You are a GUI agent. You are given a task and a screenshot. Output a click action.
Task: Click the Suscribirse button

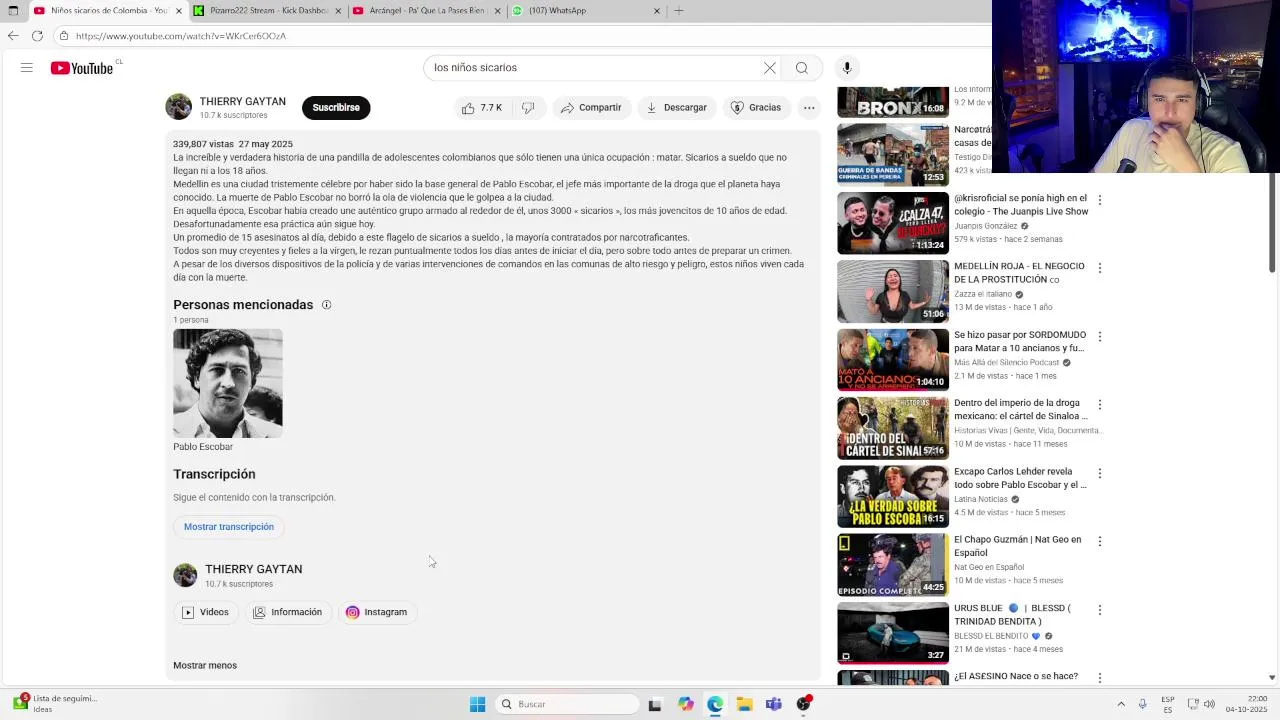[336, 108]
